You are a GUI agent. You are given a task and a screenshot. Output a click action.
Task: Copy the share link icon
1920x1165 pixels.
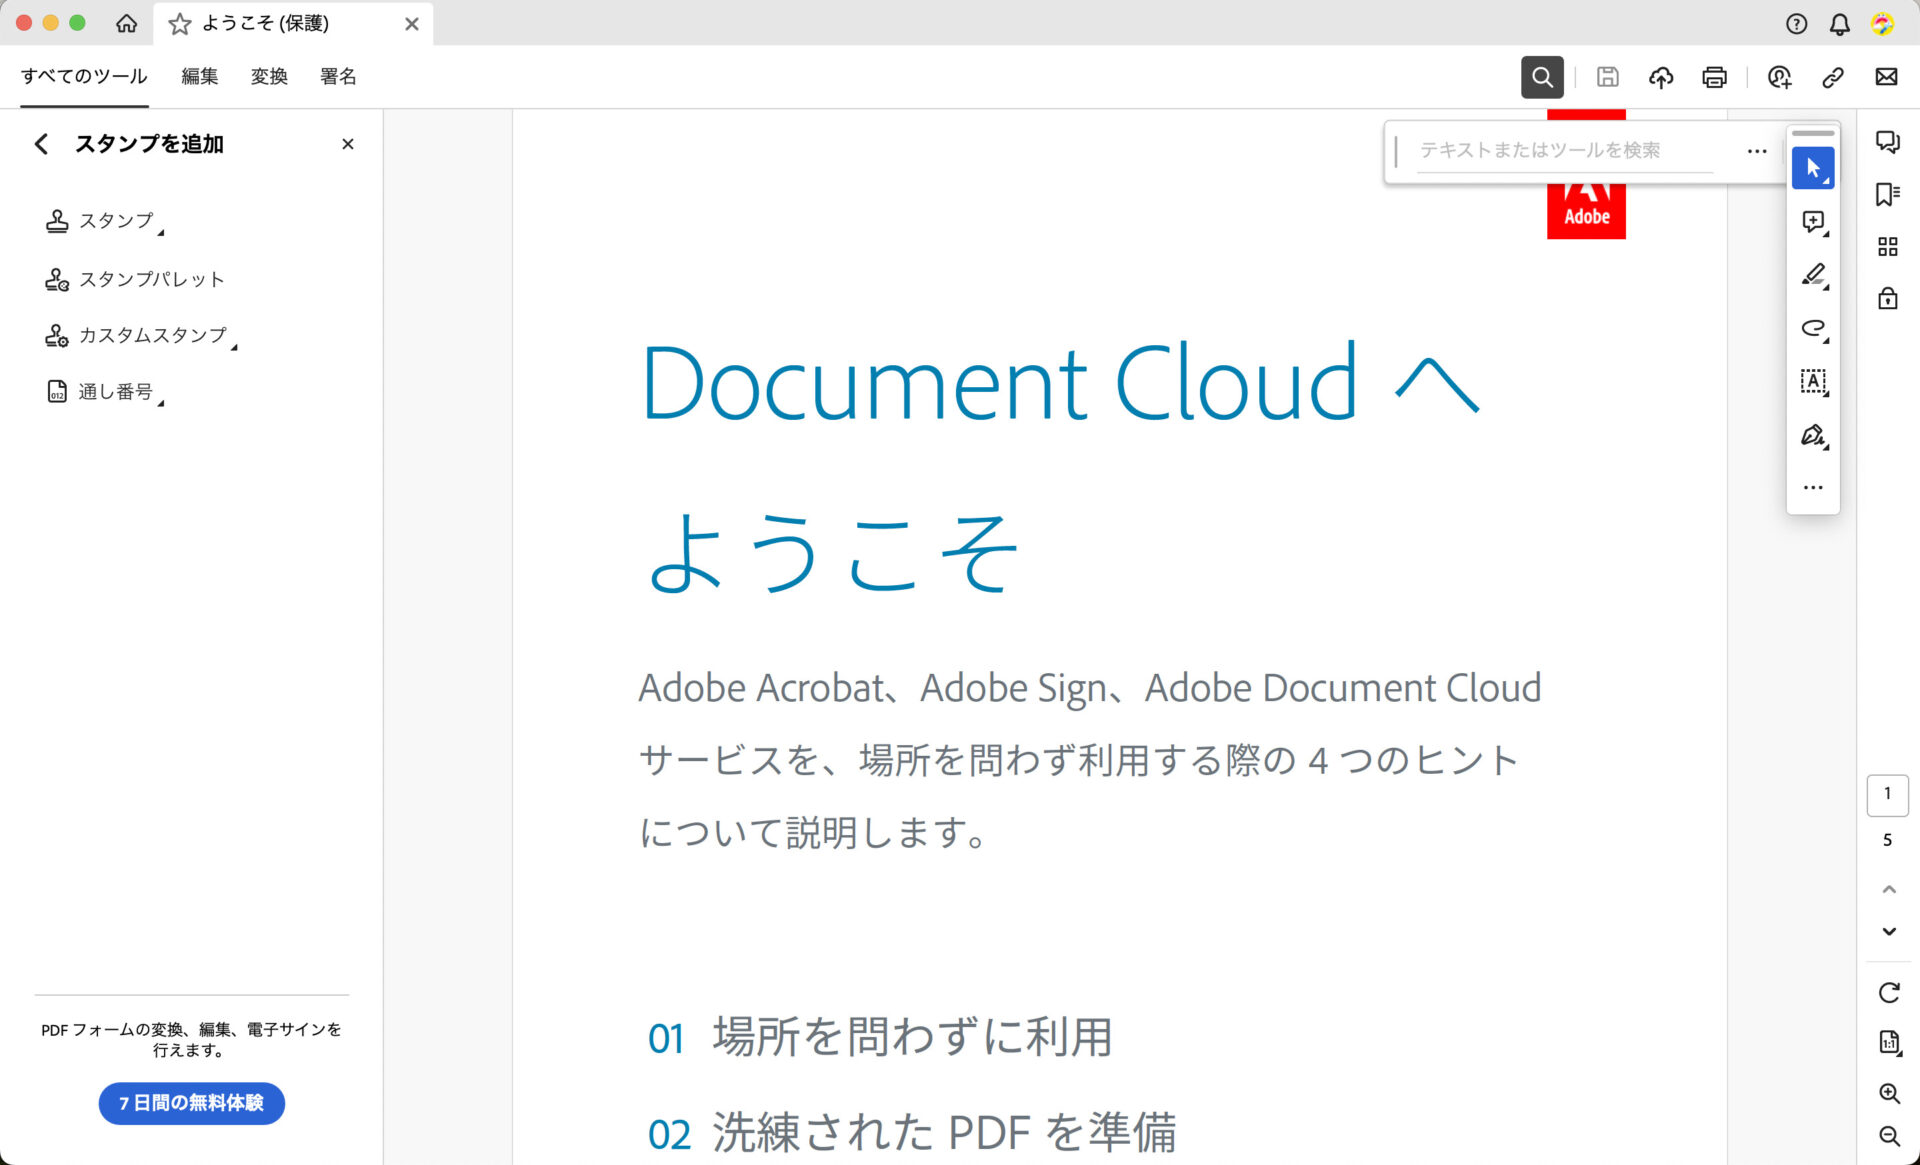1832,77
